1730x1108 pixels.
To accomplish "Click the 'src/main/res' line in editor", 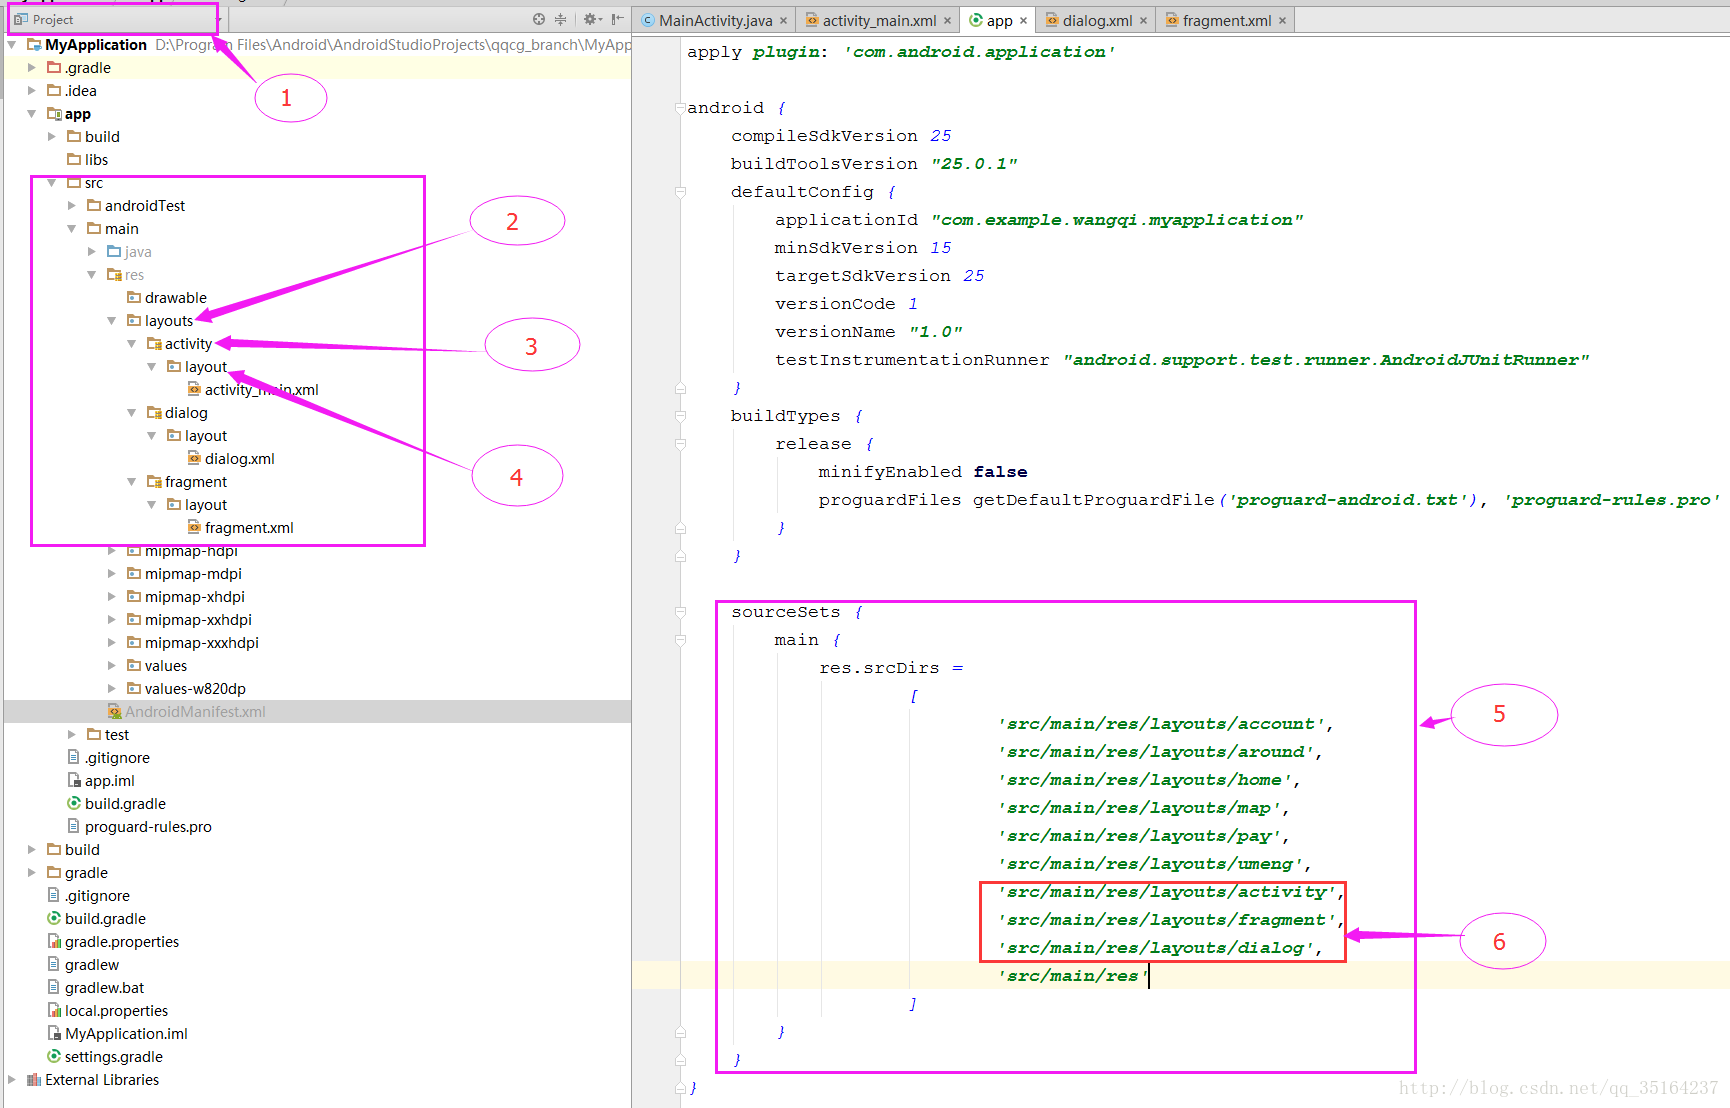I will 1072,975.
